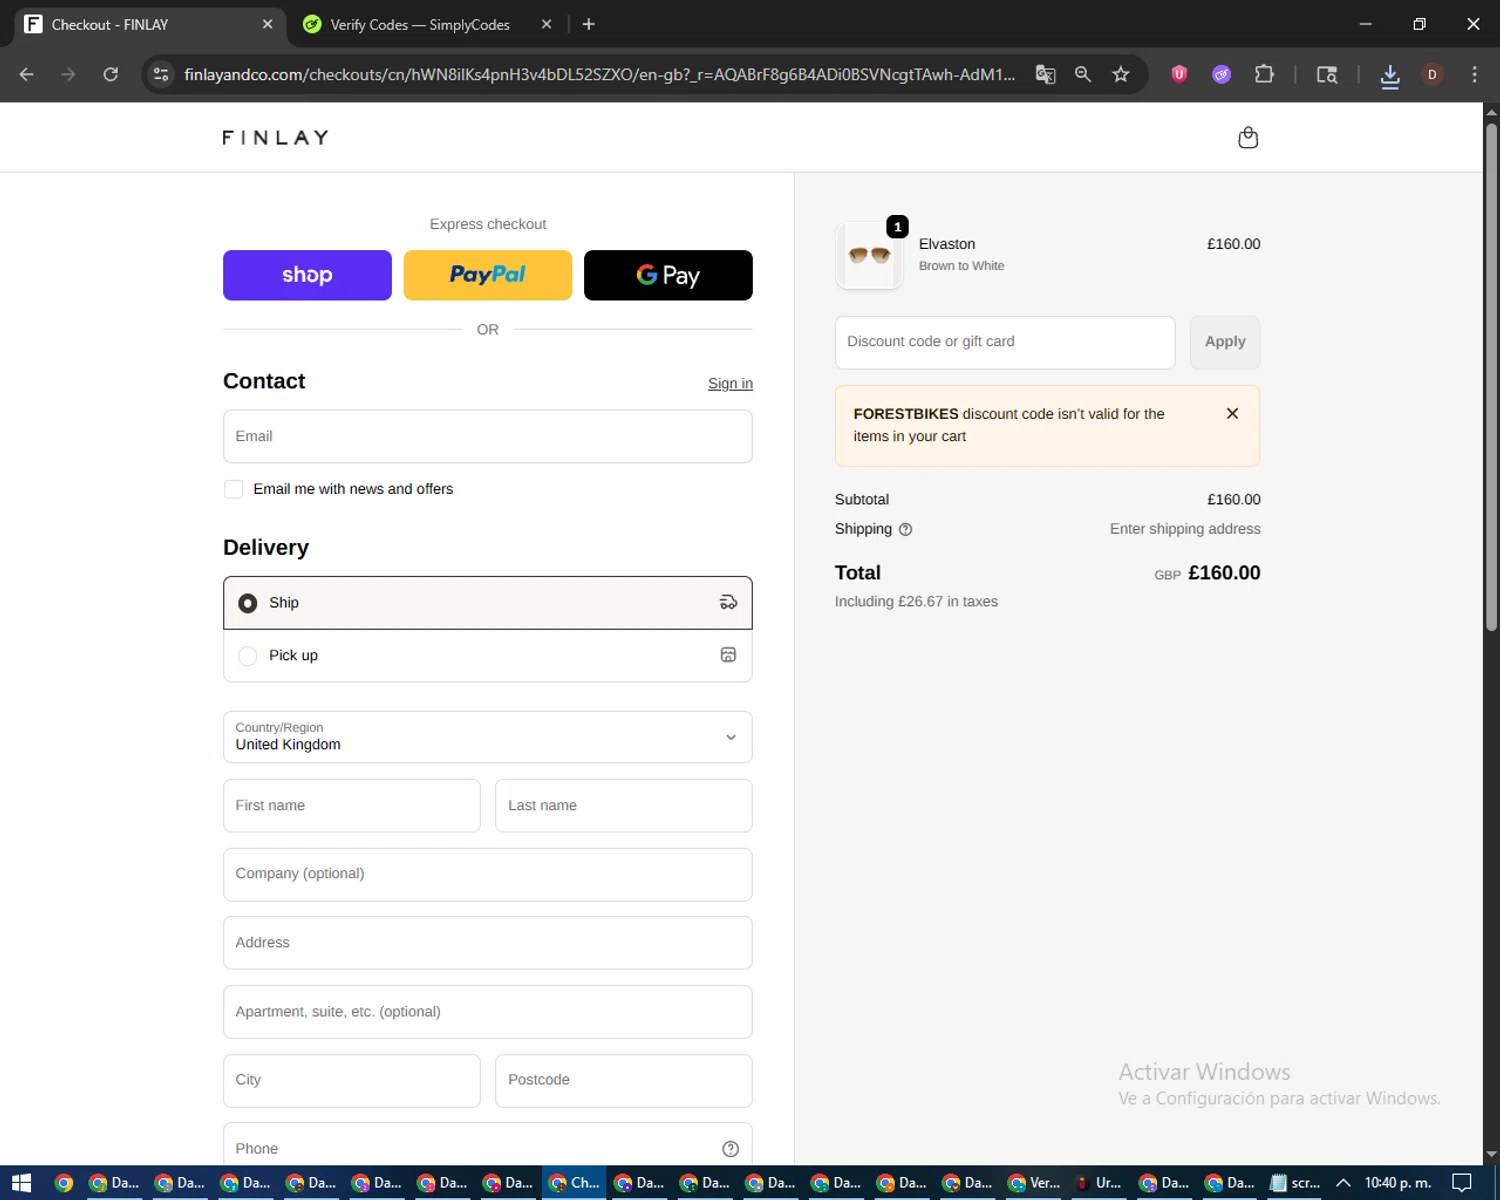Open the Ver... Chrome taskbar window
The width and height of the screenshot is (1500, 1200).
coord(1034,1183)
